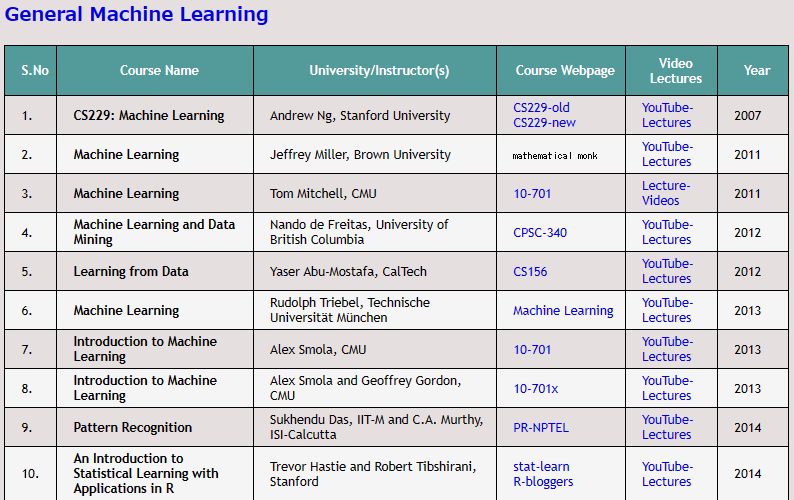Open the 10-701 link for Alex Smola, CMU
The image size is (794, 500).
(532, 350)
